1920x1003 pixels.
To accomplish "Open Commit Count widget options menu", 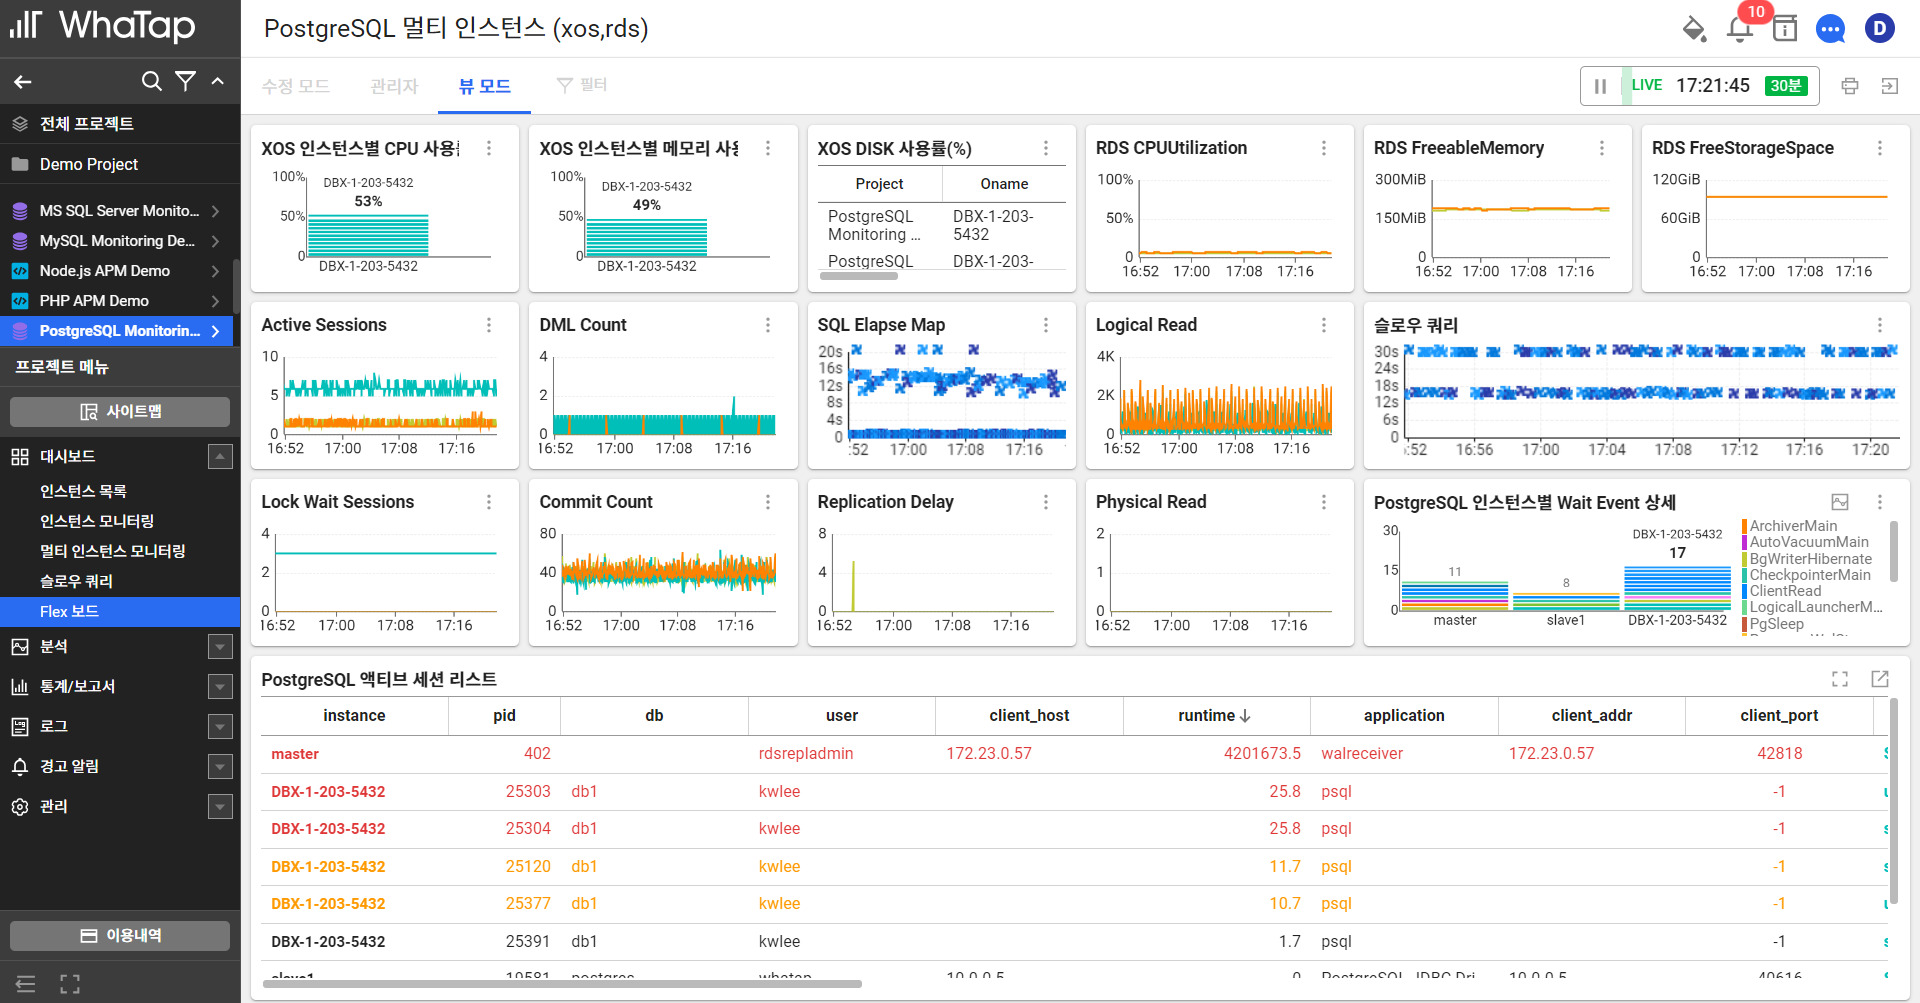I will click(768, 502).
